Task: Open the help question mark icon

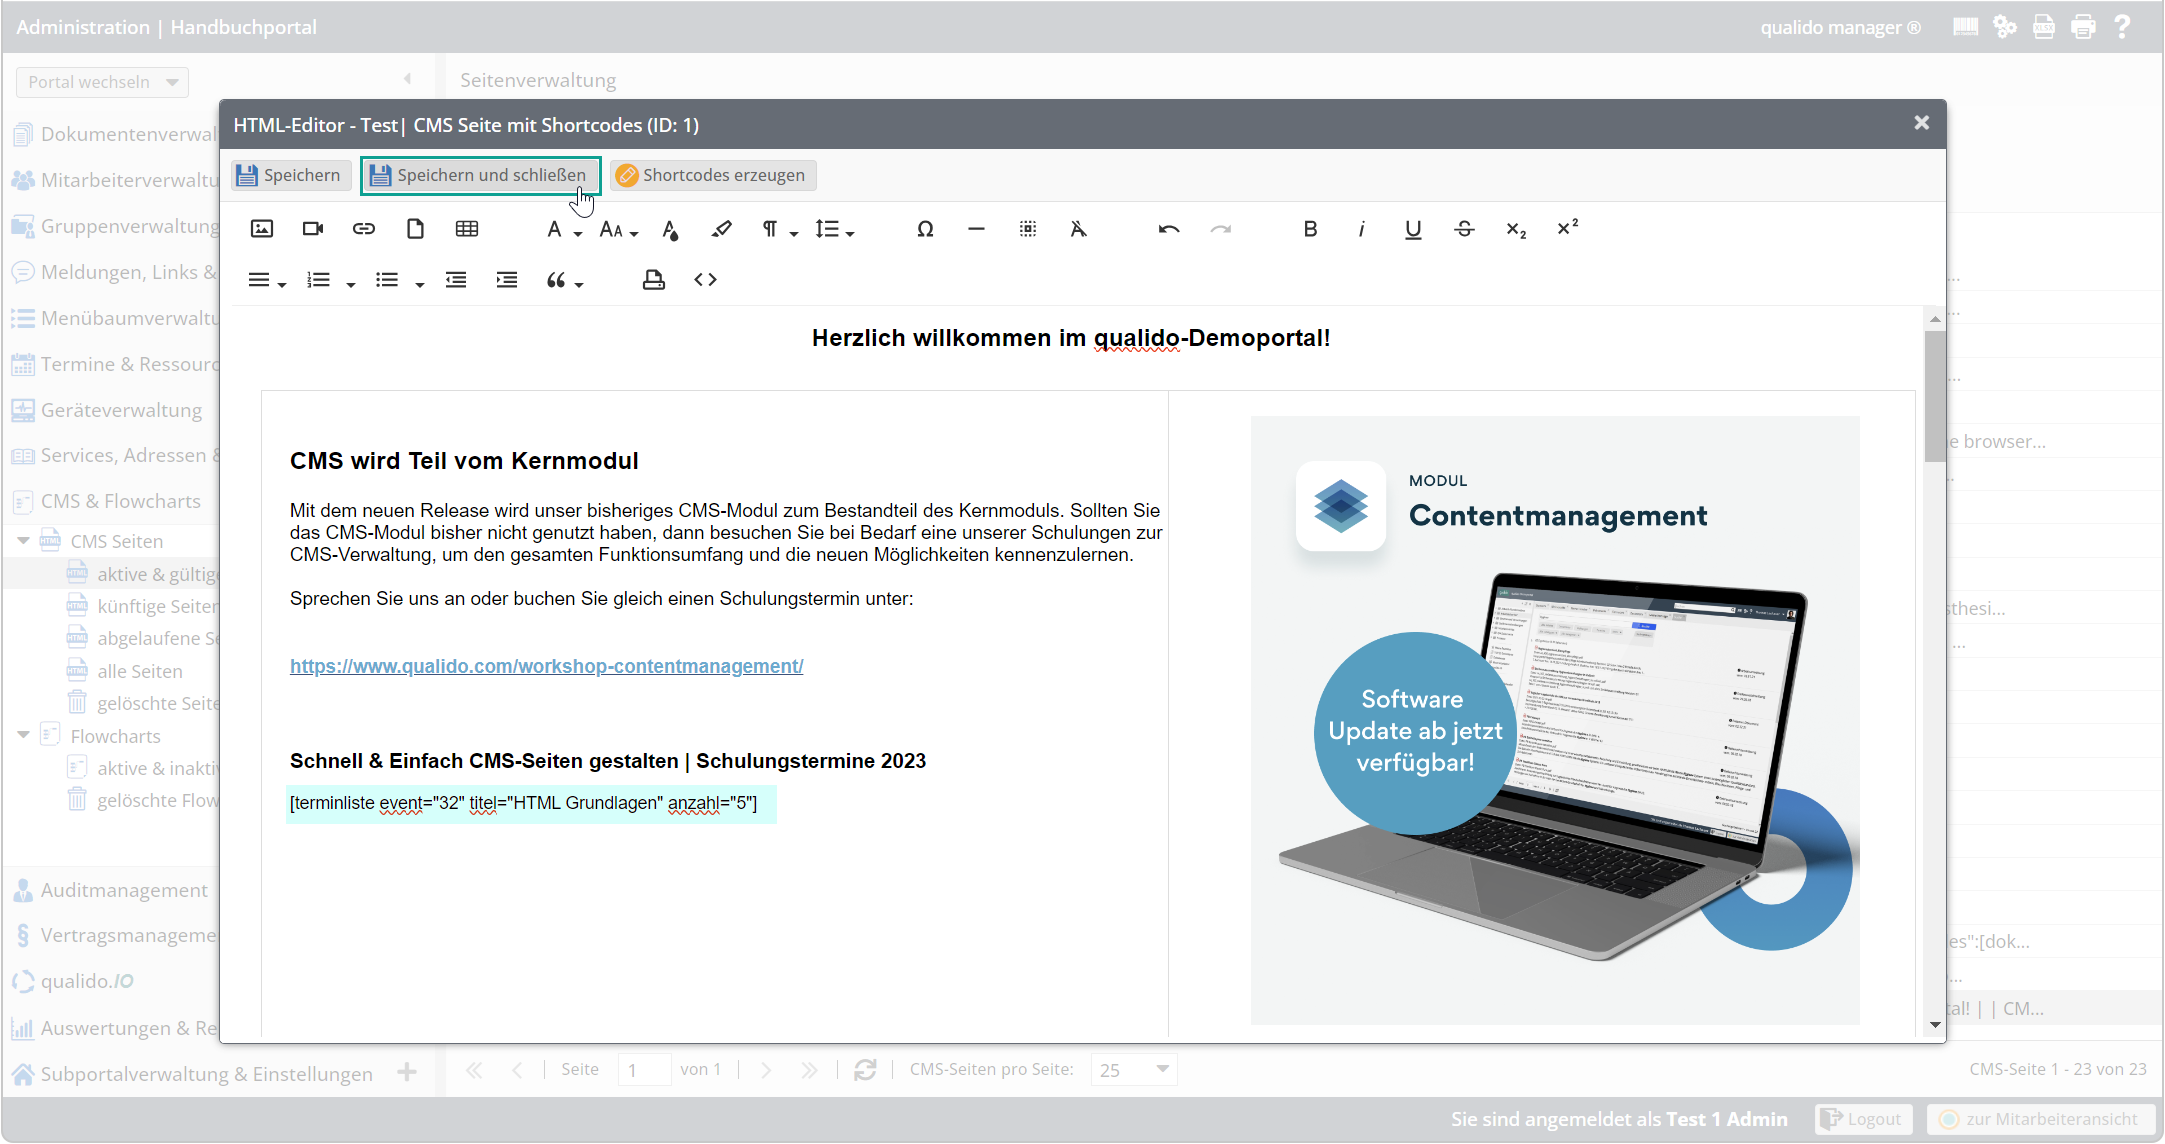Action: pos(2122,27)
